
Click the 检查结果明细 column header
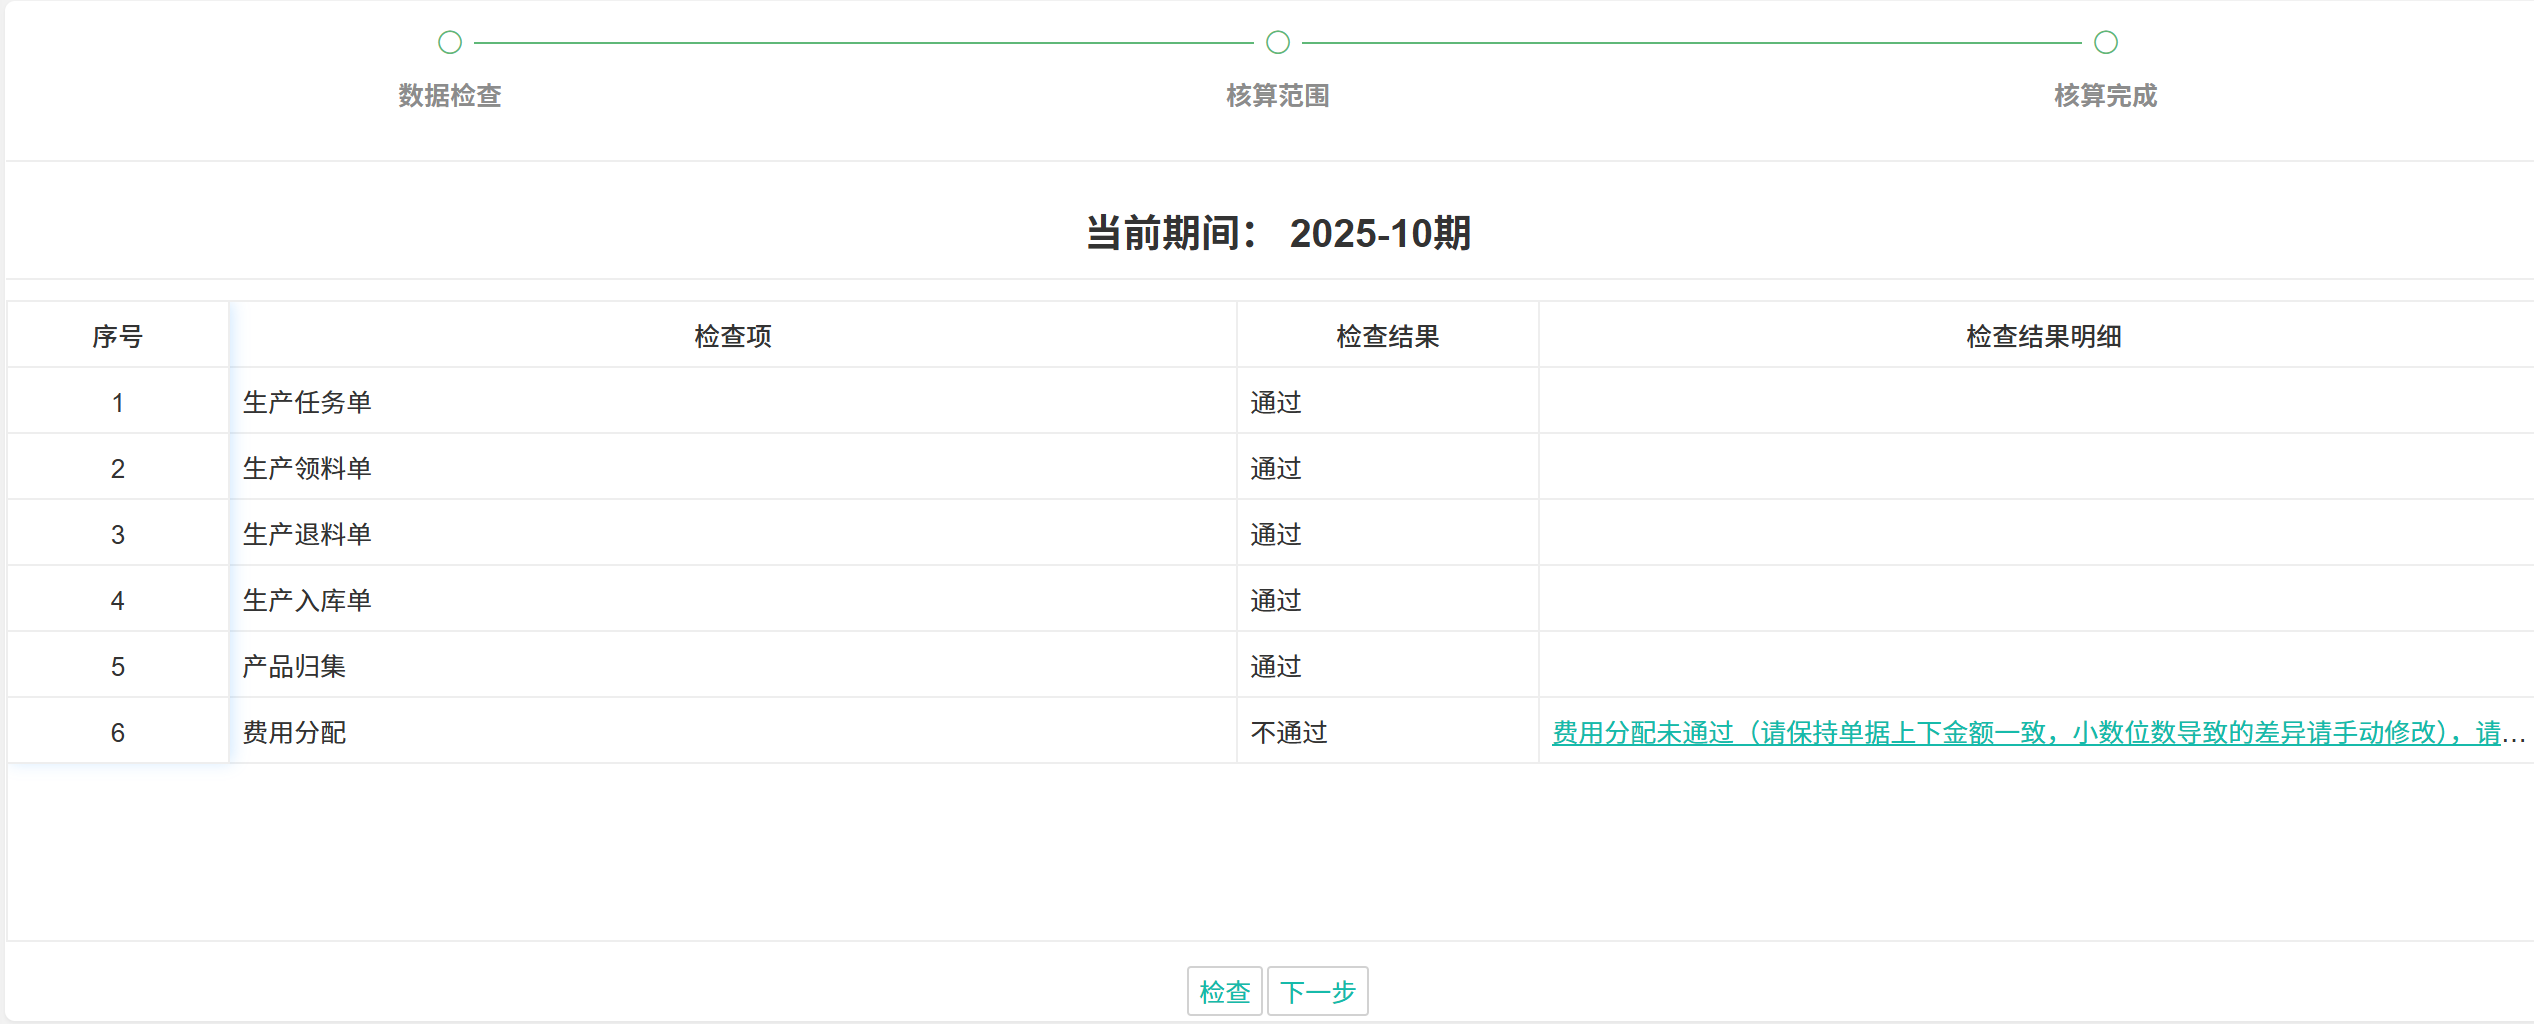click(x=2043, y=336)
